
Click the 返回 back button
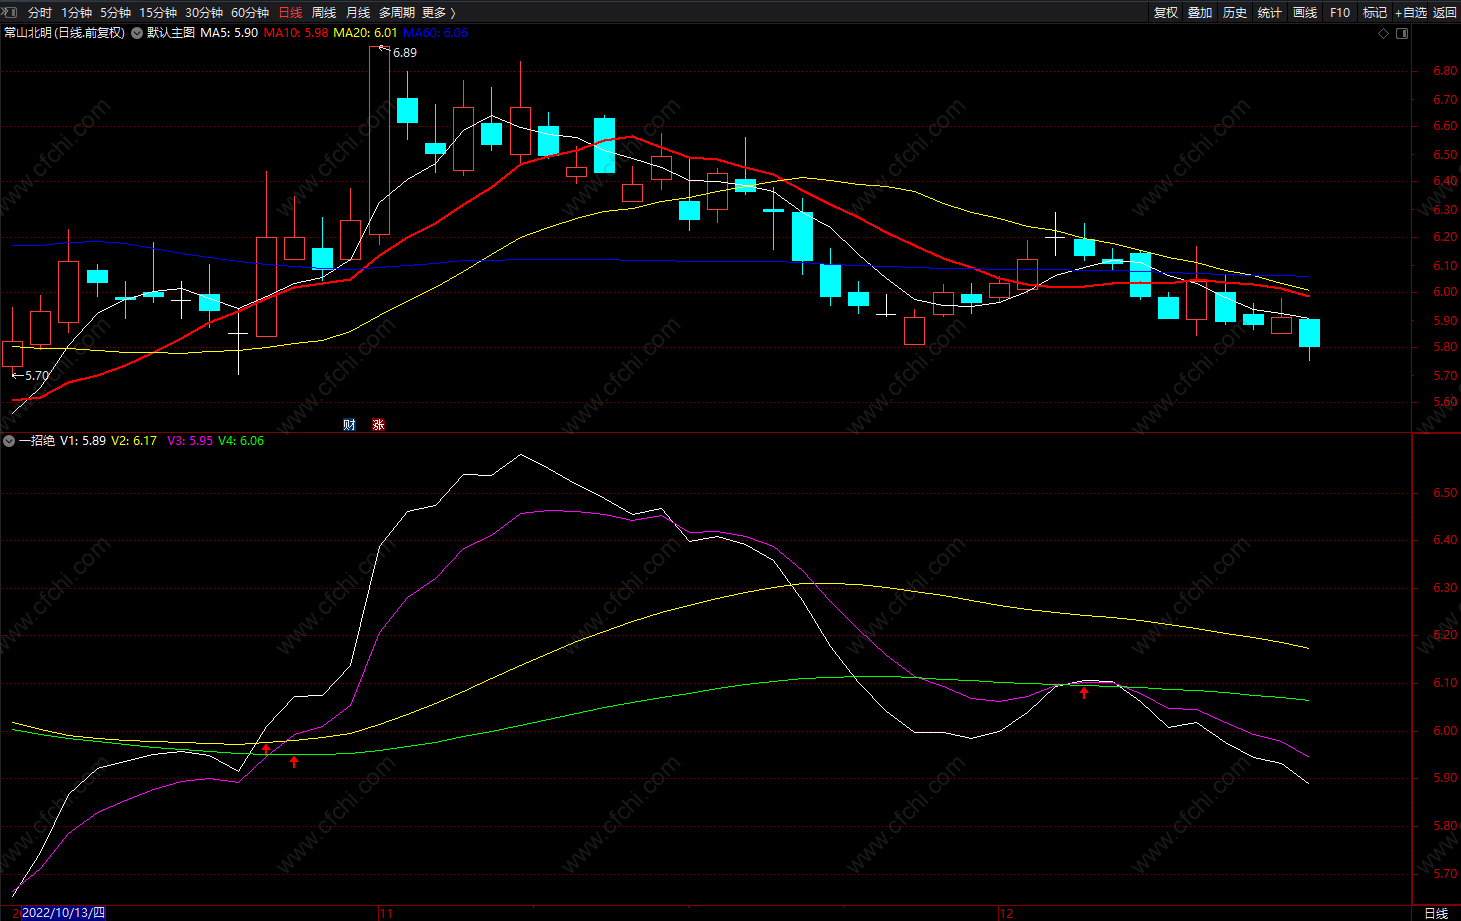[x=1445, y=12]
